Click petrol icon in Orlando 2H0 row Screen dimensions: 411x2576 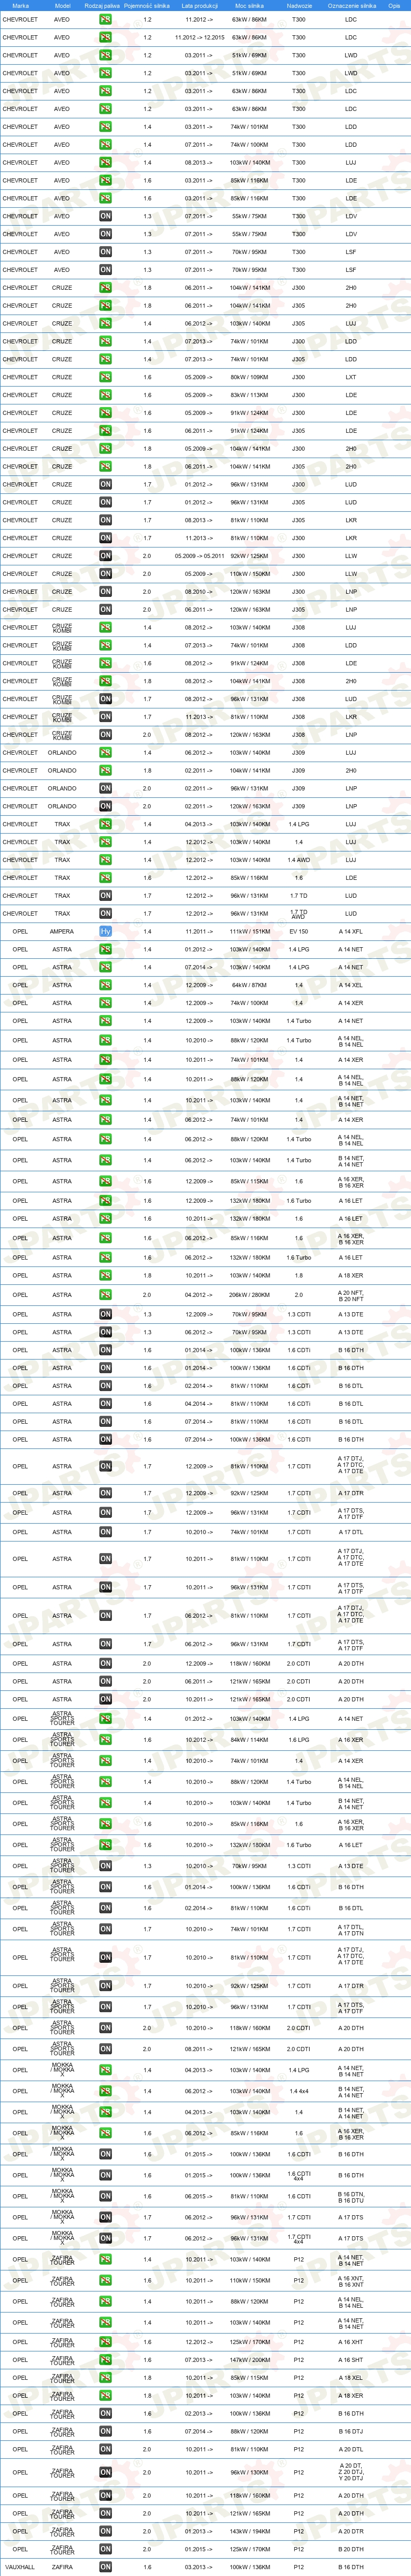[x=105, y=771]
